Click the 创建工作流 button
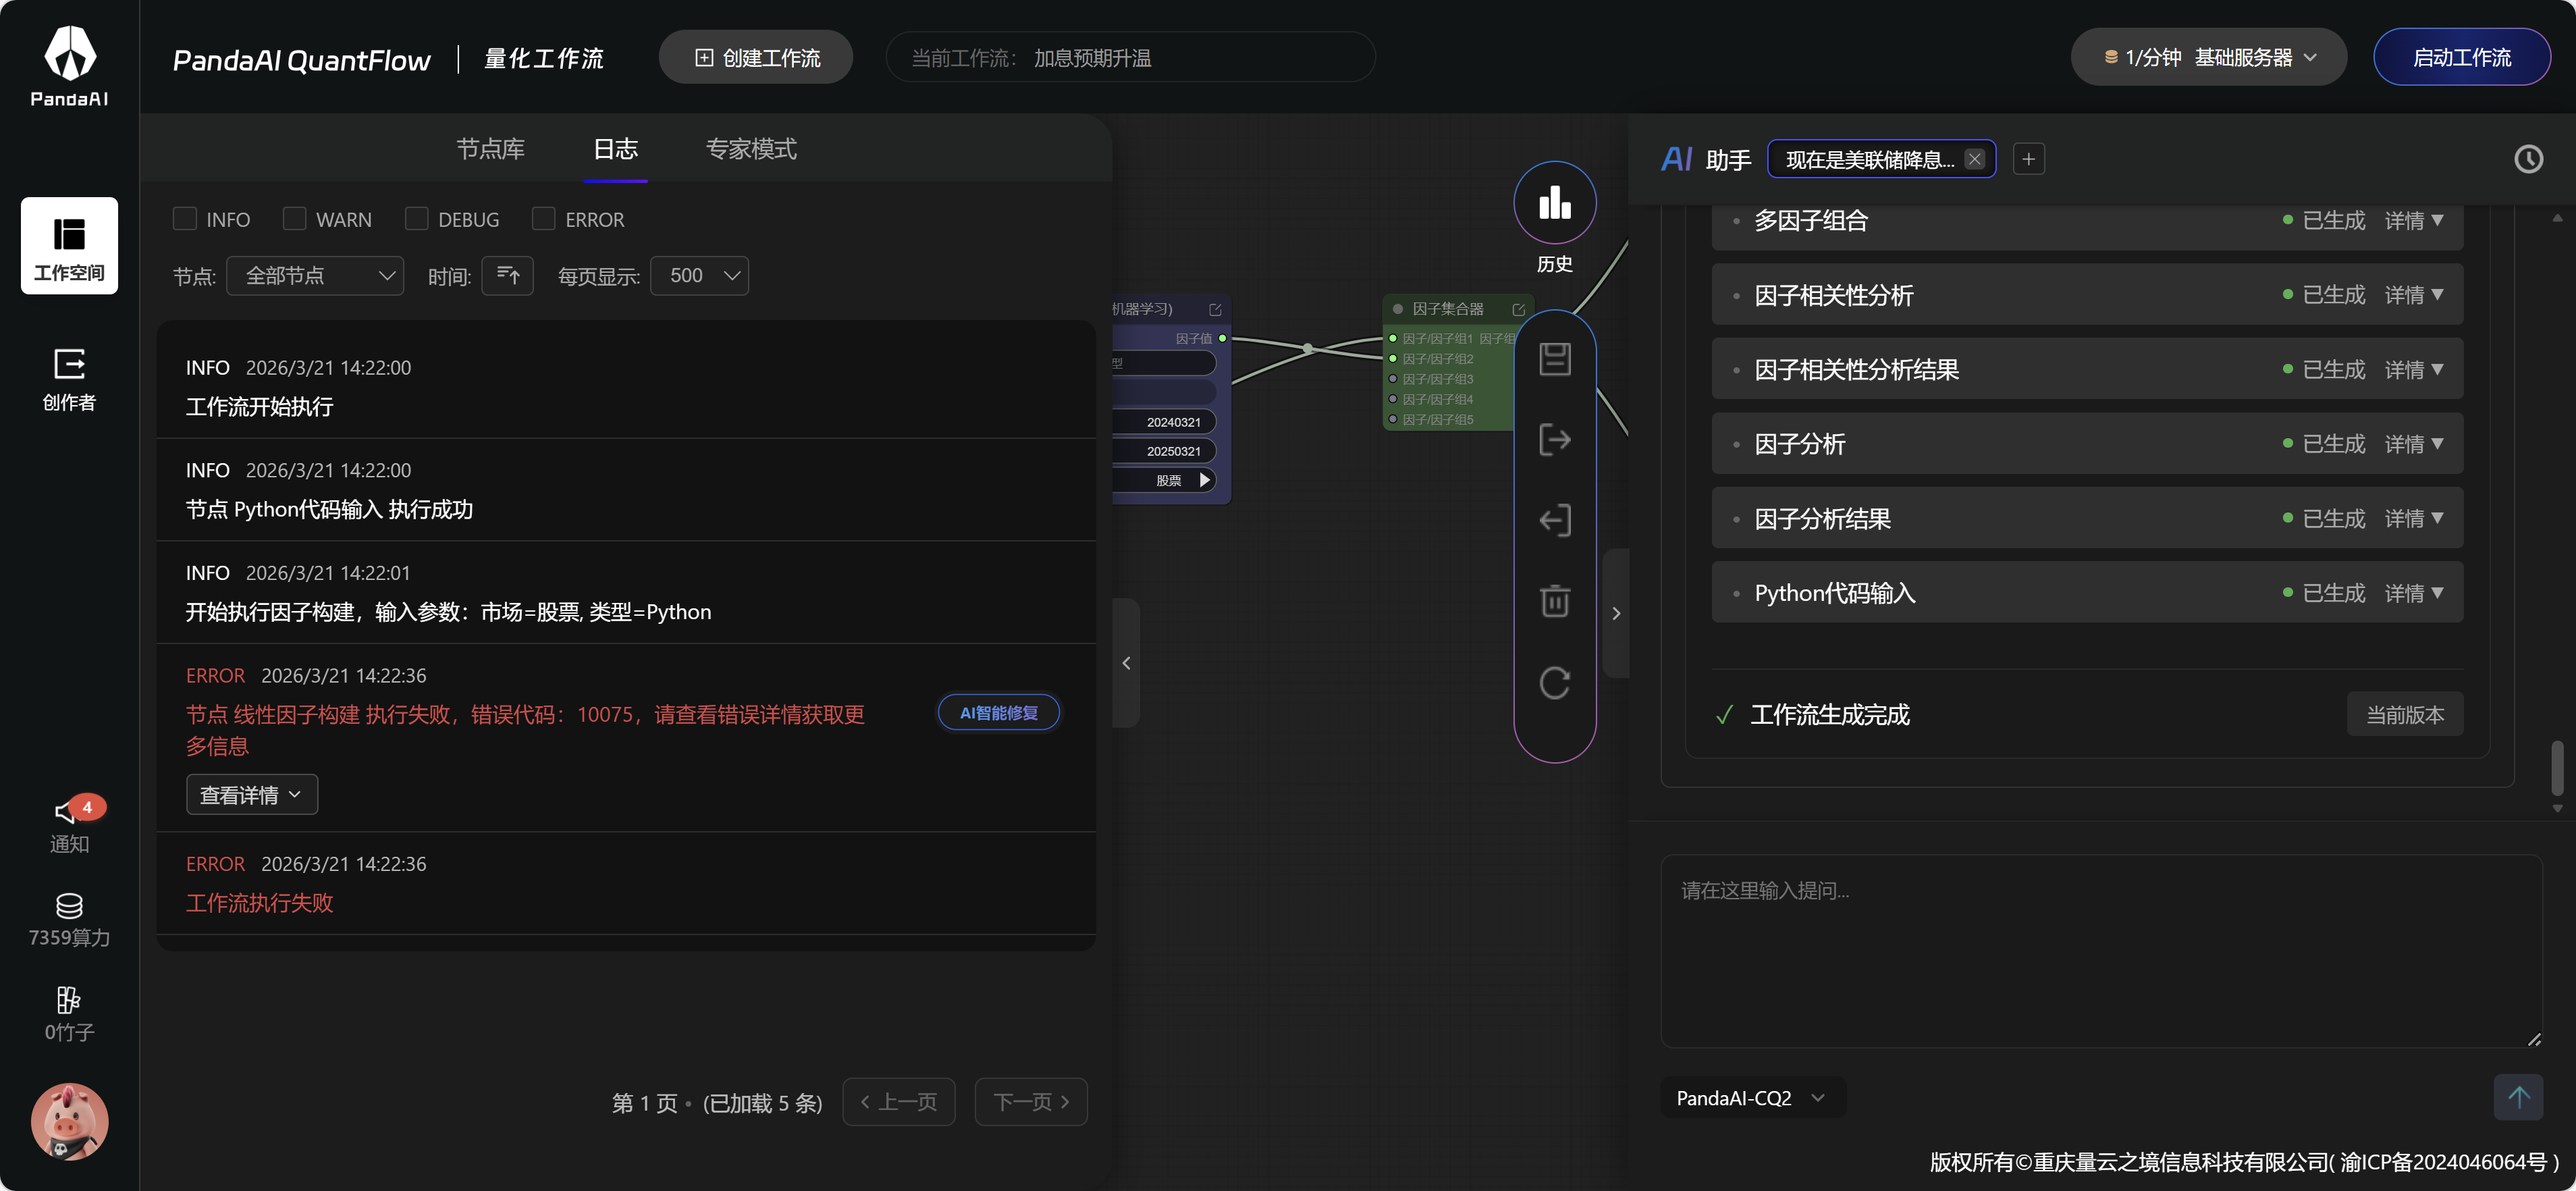 [x=756, y=57]
